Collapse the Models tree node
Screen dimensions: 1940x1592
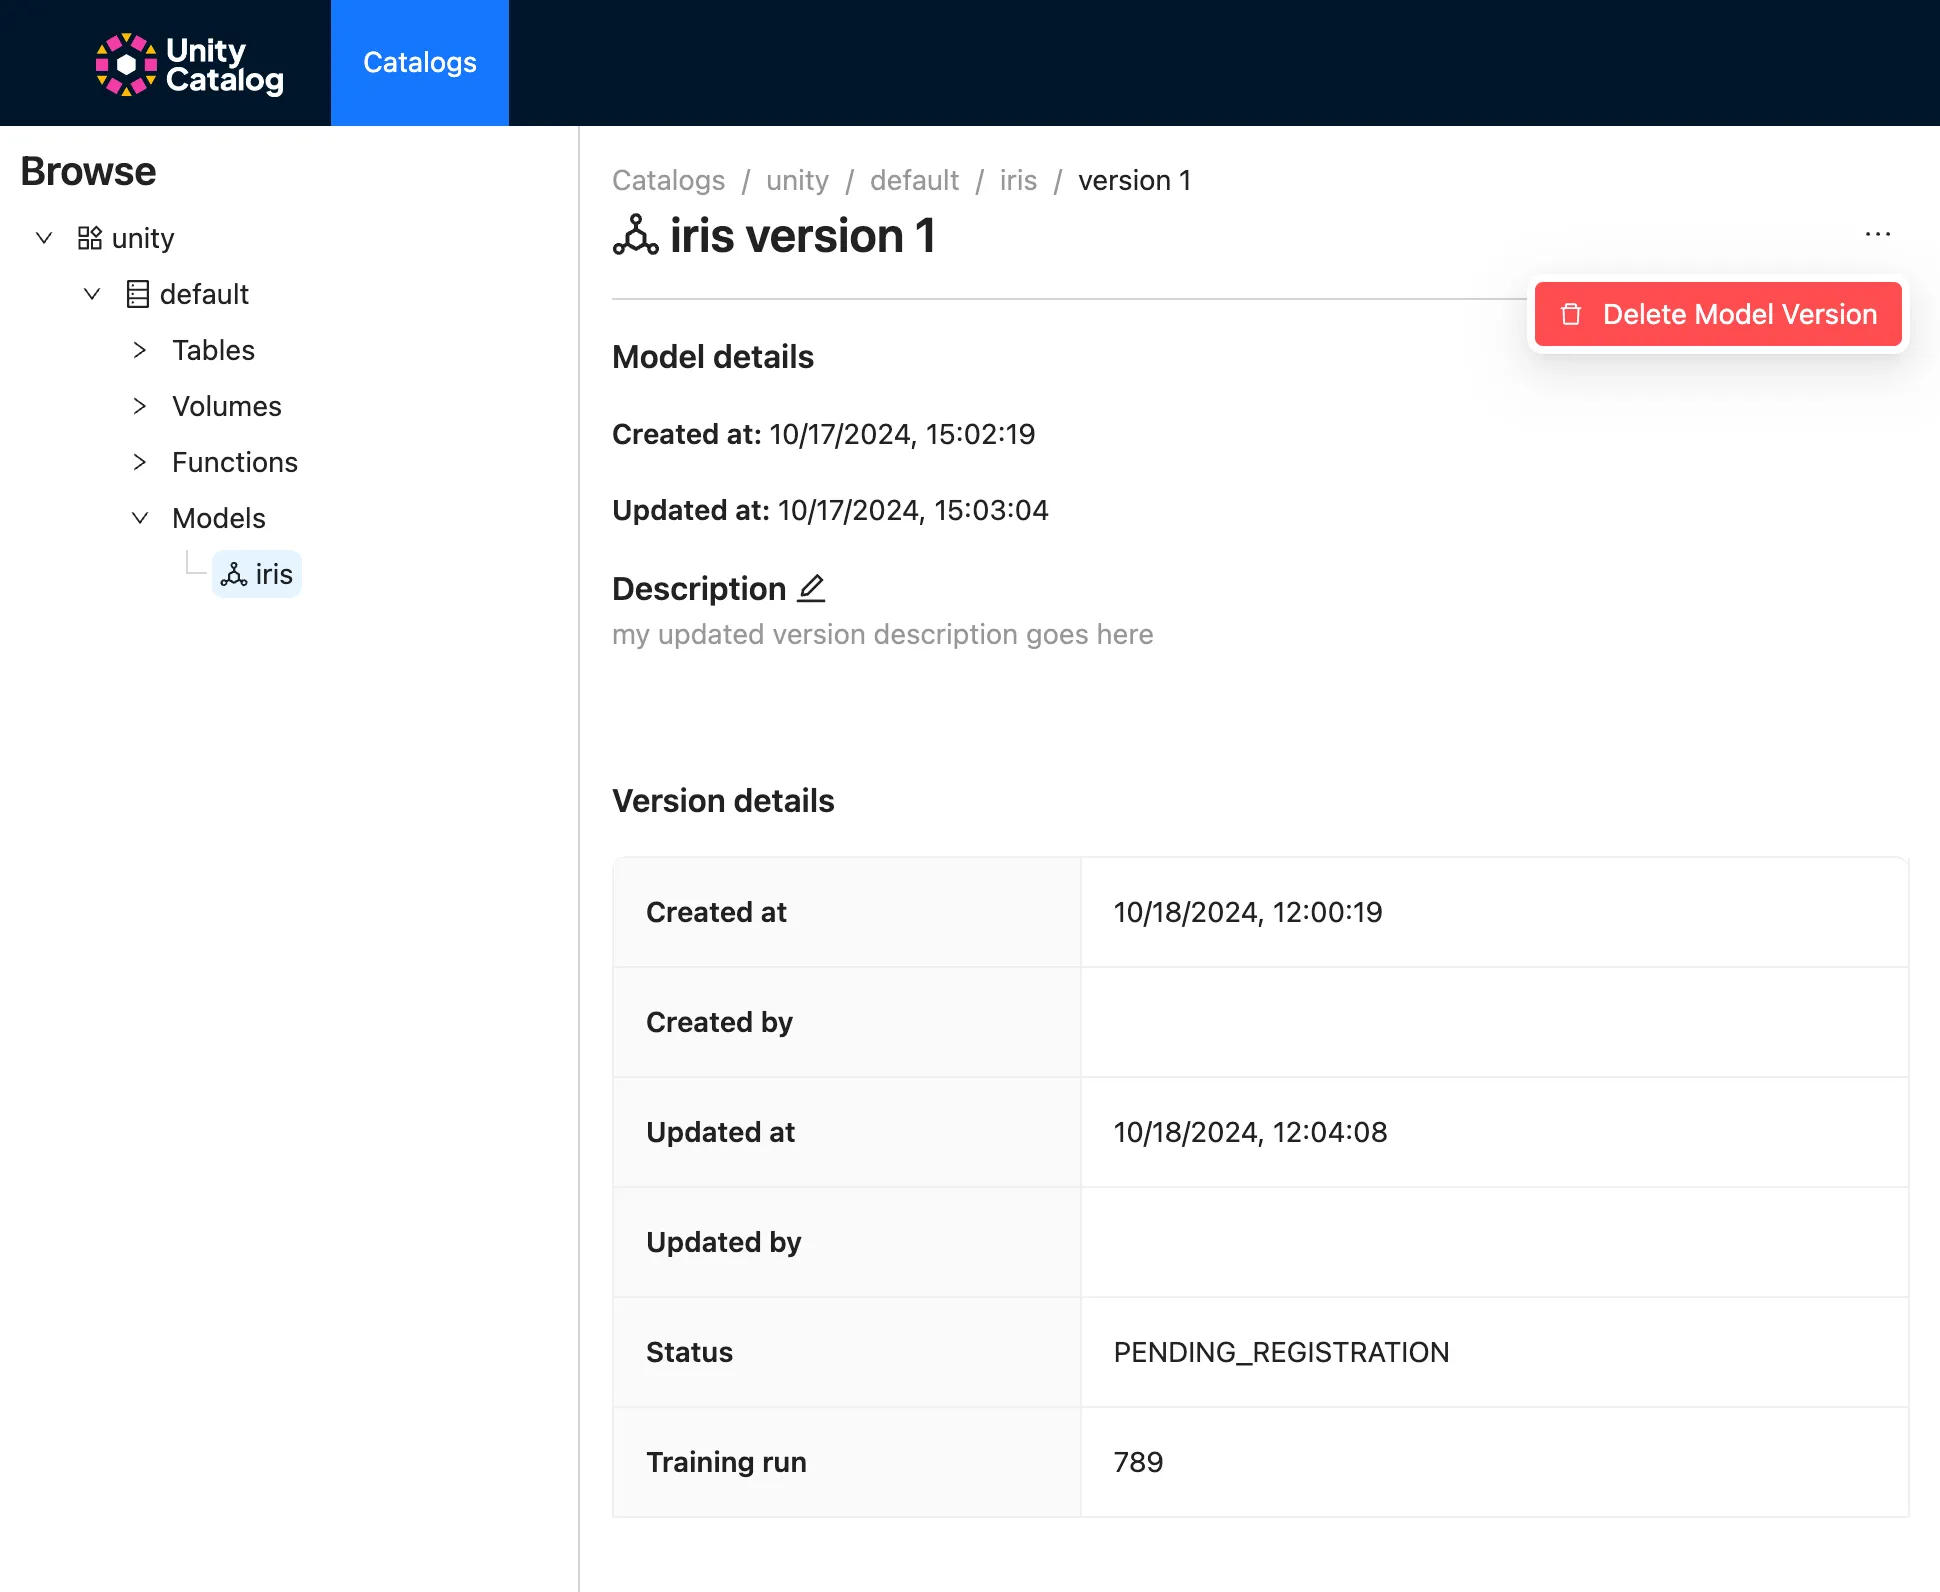click(x=140, y=518)
